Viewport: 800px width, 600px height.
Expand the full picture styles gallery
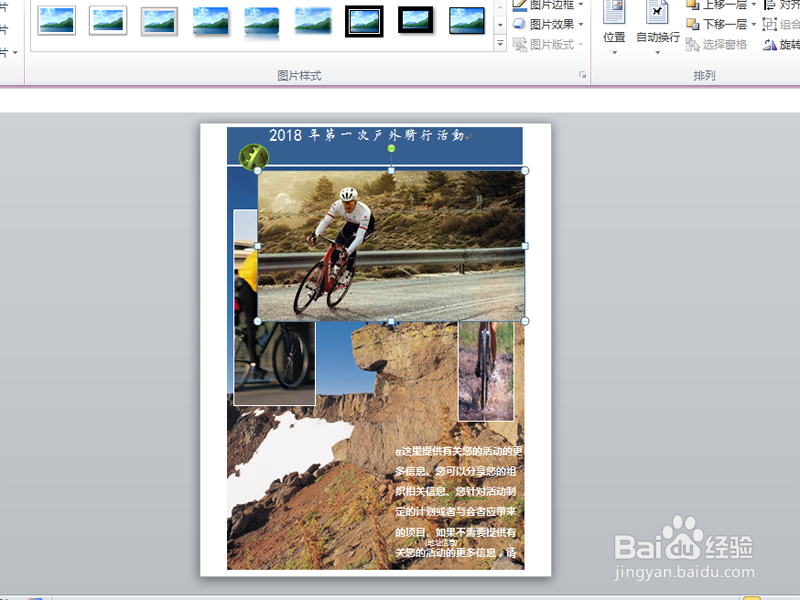coord(500,44)
